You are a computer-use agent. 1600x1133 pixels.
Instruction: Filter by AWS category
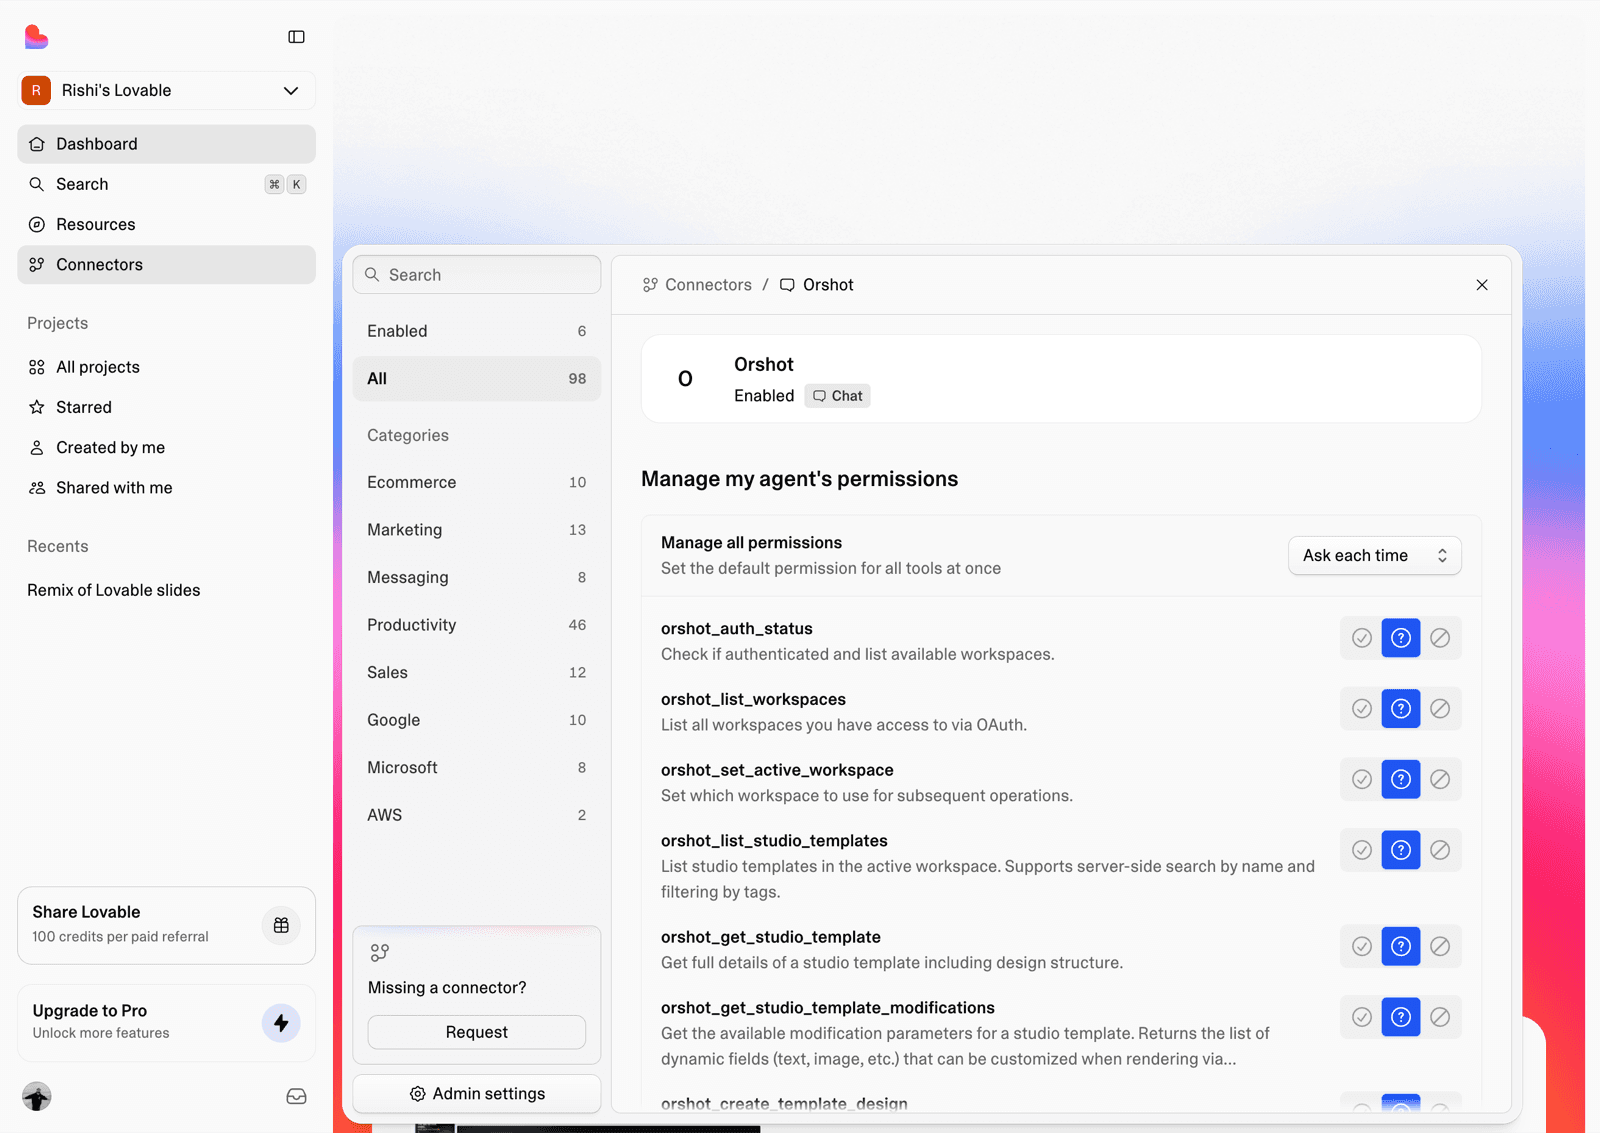[x=477, y=815]
